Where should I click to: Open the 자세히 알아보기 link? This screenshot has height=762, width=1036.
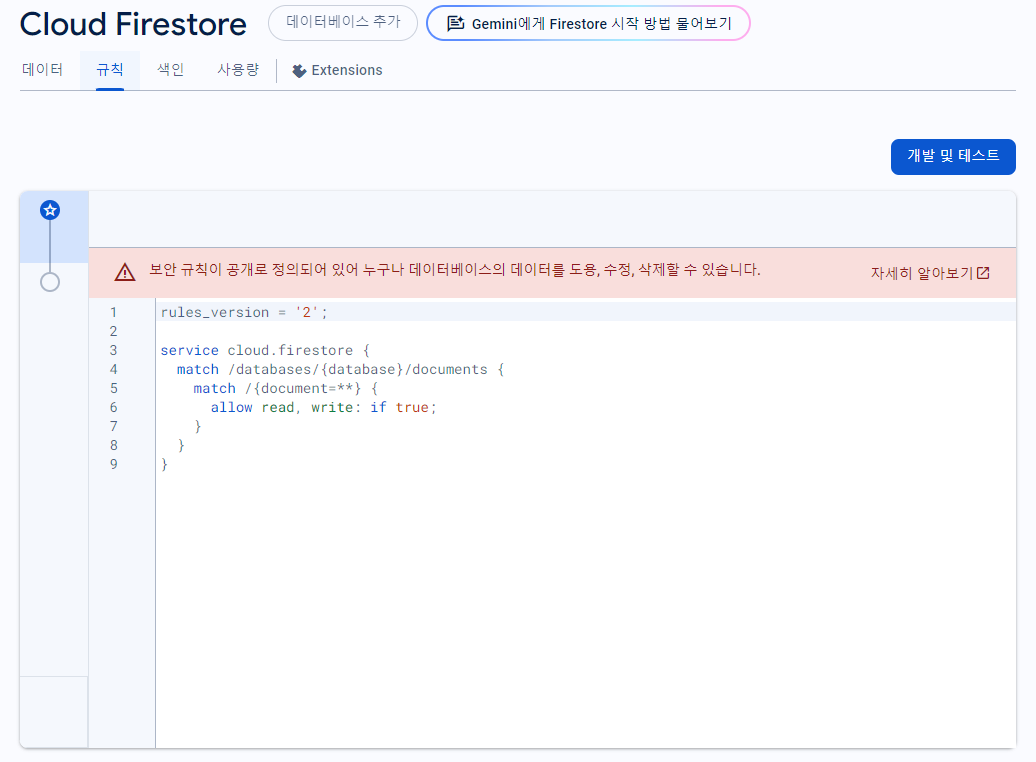pos(930,273)
